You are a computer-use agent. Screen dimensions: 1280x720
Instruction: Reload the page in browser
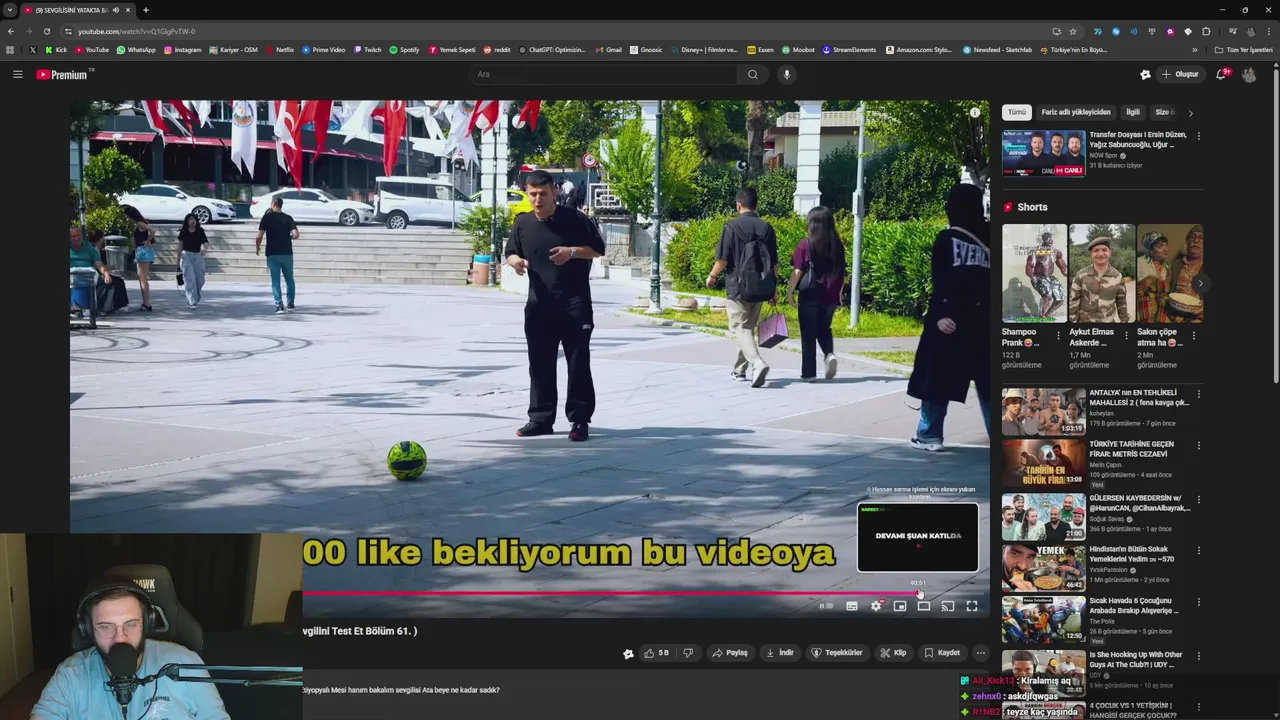coord(46,31)
